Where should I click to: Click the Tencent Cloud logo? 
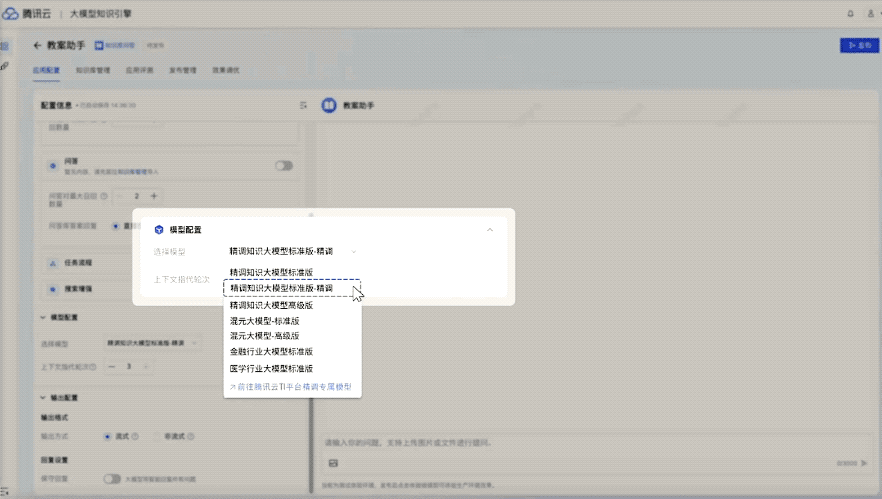[10, 14]
